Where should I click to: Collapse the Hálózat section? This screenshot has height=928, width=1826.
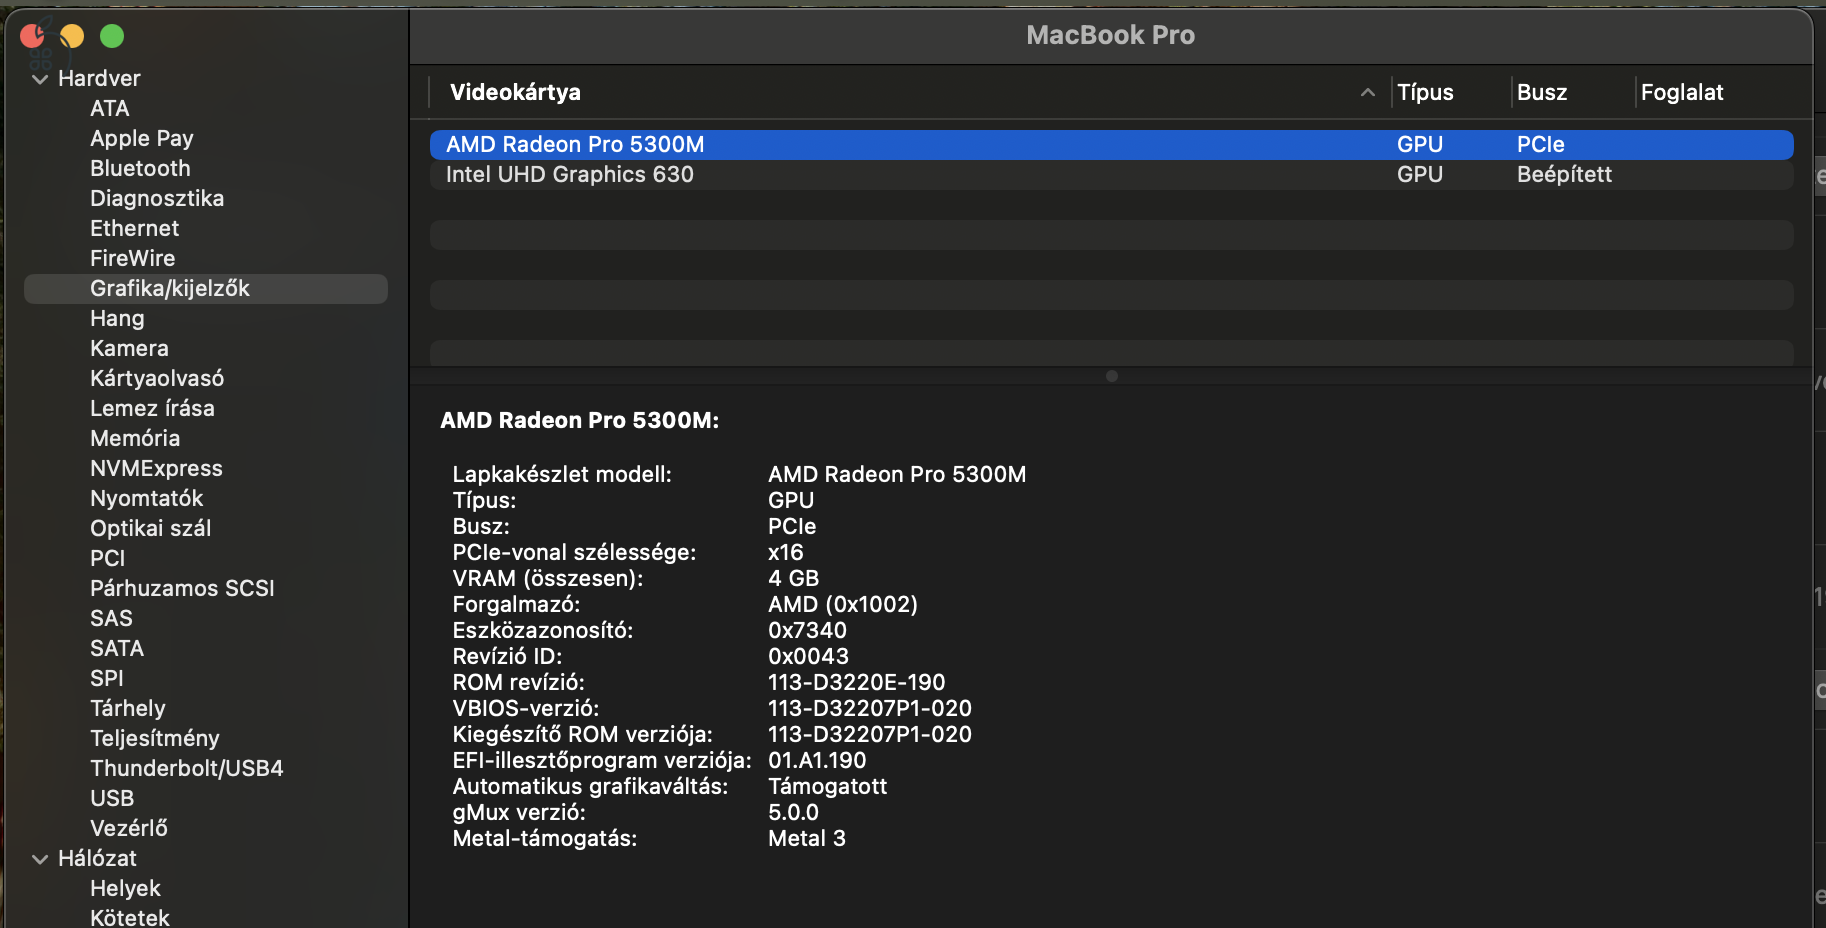tap(40, 859)
